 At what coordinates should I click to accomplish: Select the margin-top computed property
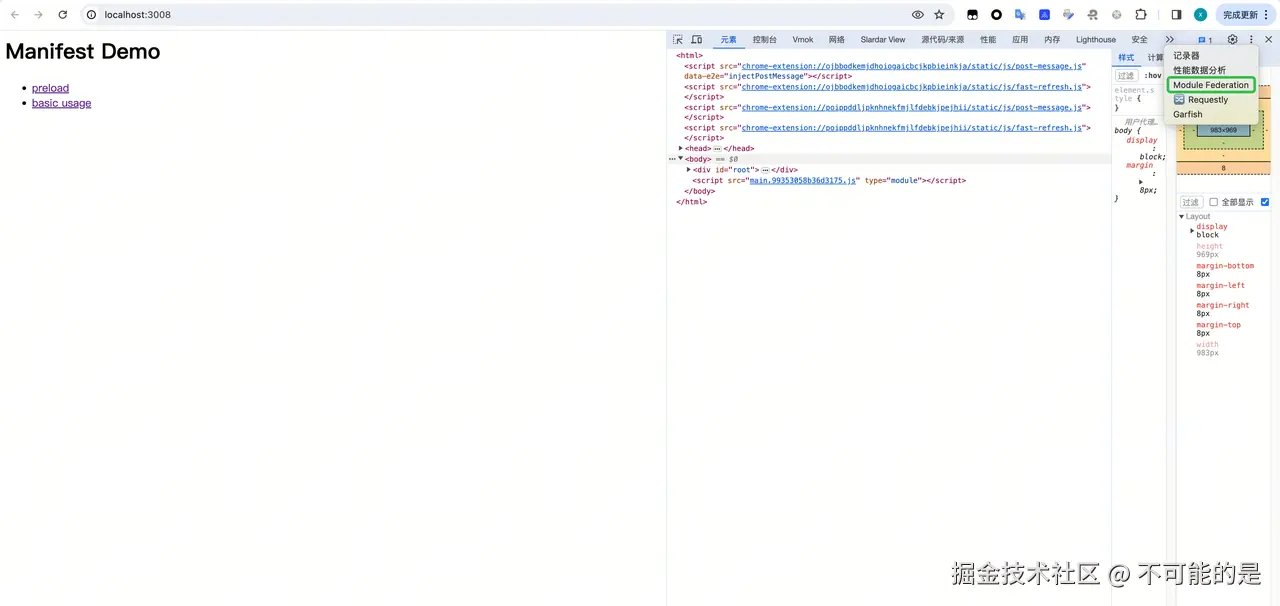(x=1218, y=325)
